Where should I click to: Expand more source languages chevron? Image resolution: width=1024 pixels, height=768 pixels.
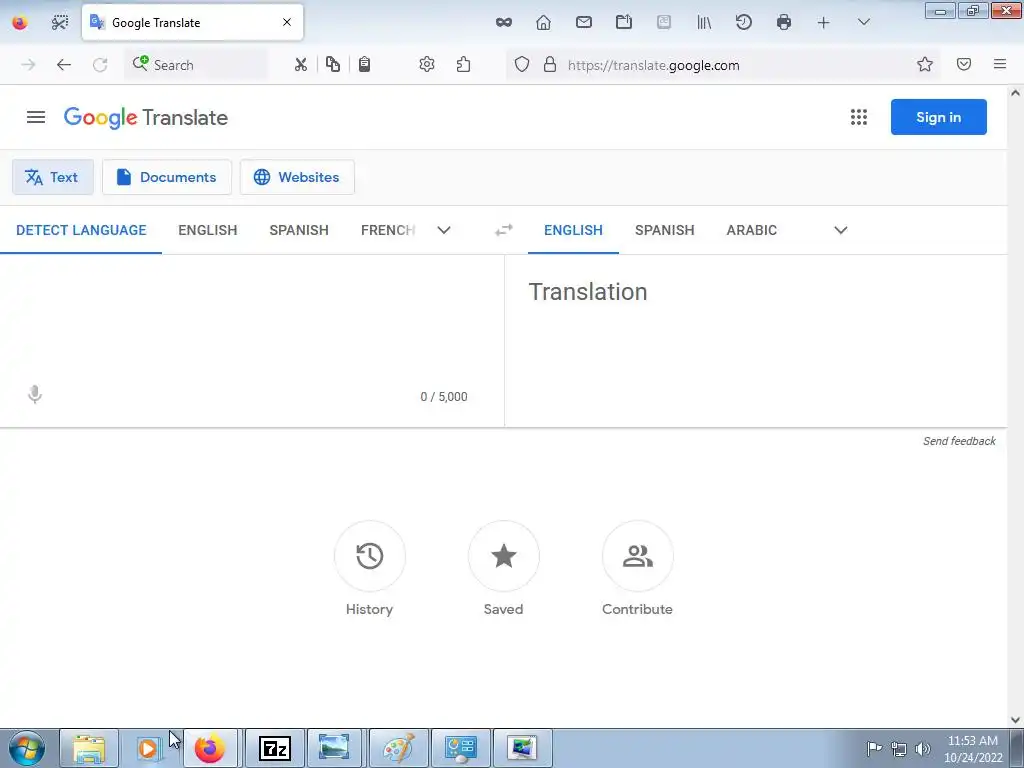(444, 230)
